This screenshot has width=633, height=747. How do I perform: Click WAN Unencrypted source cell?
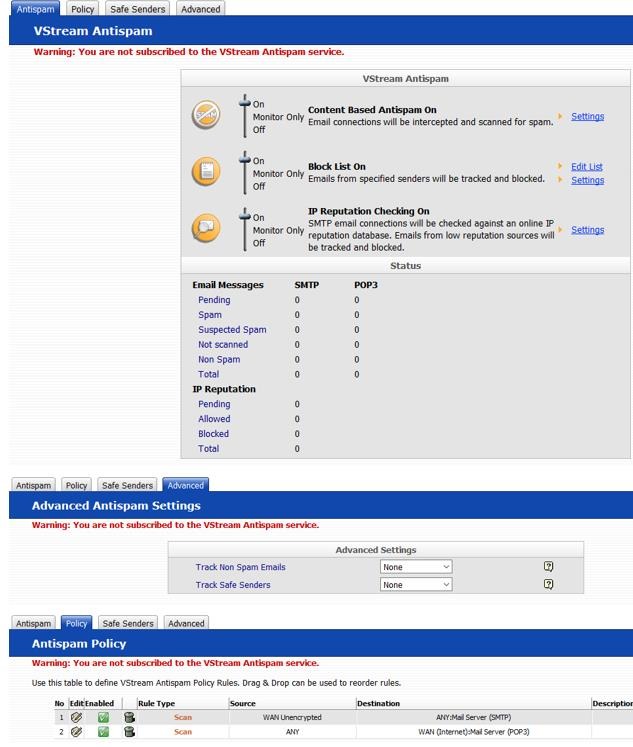tap(292, 717)
